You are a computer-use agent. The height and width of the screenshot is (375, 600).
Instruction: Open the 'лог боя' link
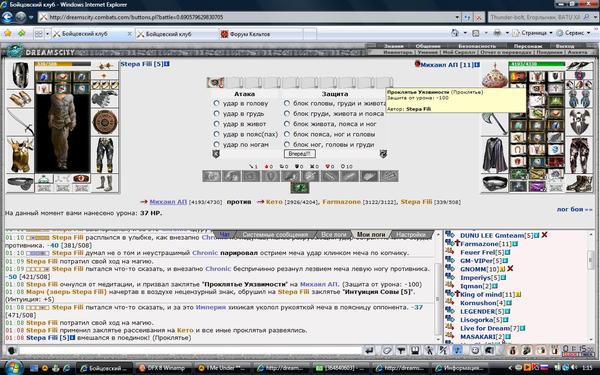(574, 209)
